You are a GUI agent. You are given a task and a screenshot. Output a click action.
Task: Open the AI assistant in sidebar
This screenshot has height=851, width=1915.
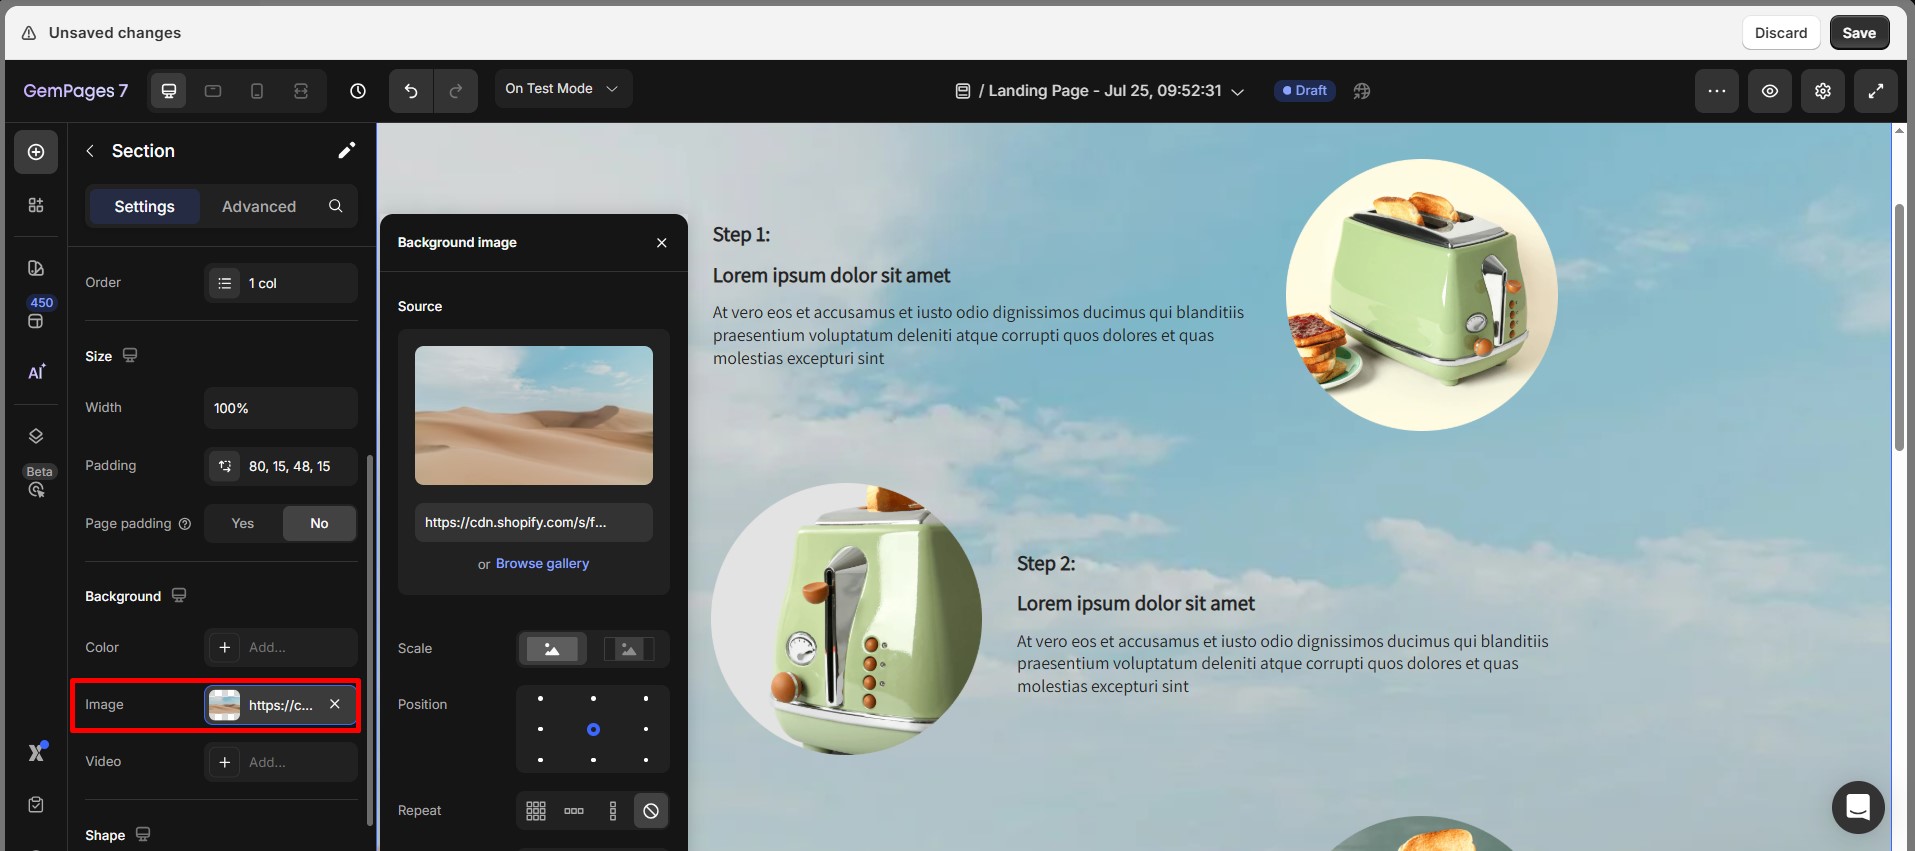pos(36,372)
